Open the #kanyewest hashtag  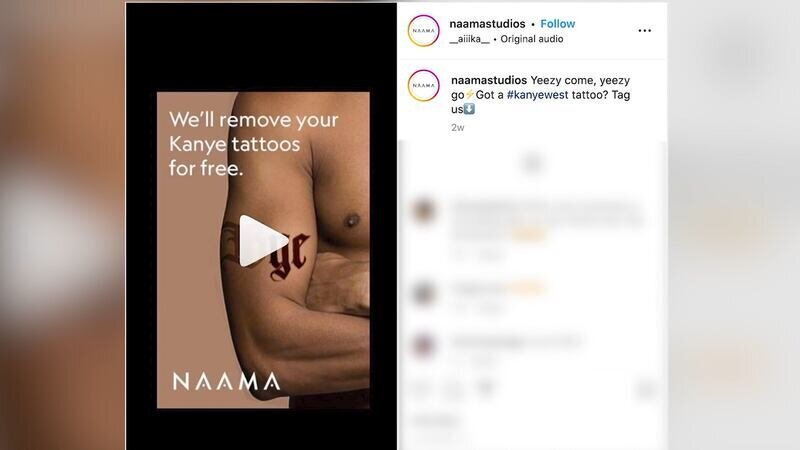click(x=537, y=94)
